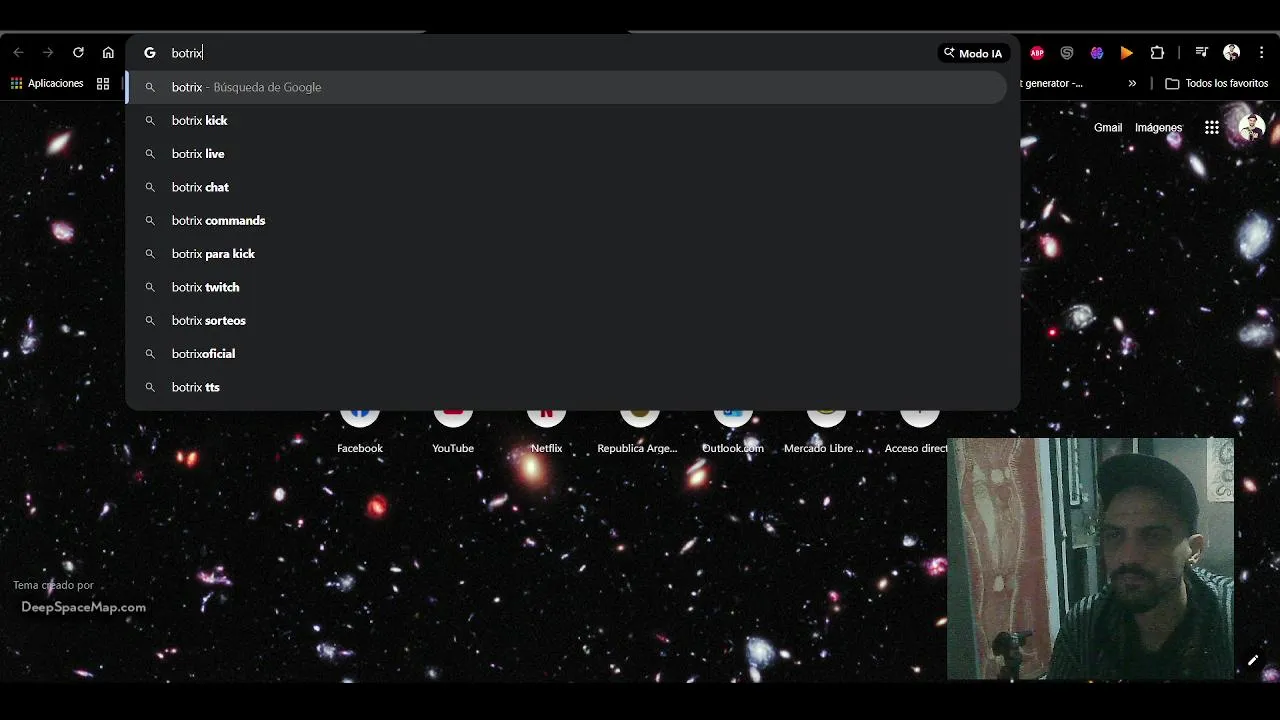This screenshot has width=1280, height=720.
Task: Open the truncated 'generator' bookmark
Action: 1052,83
